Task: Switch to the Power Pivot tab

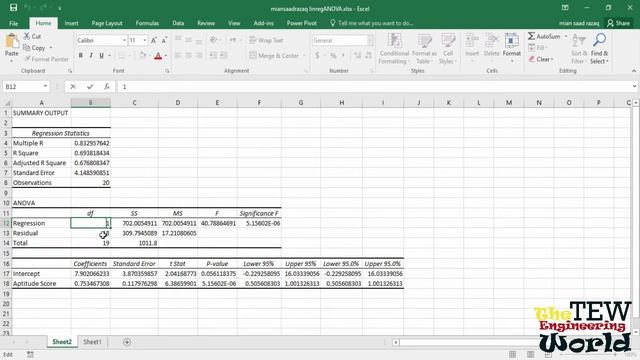Action: [x=302, y=23]
